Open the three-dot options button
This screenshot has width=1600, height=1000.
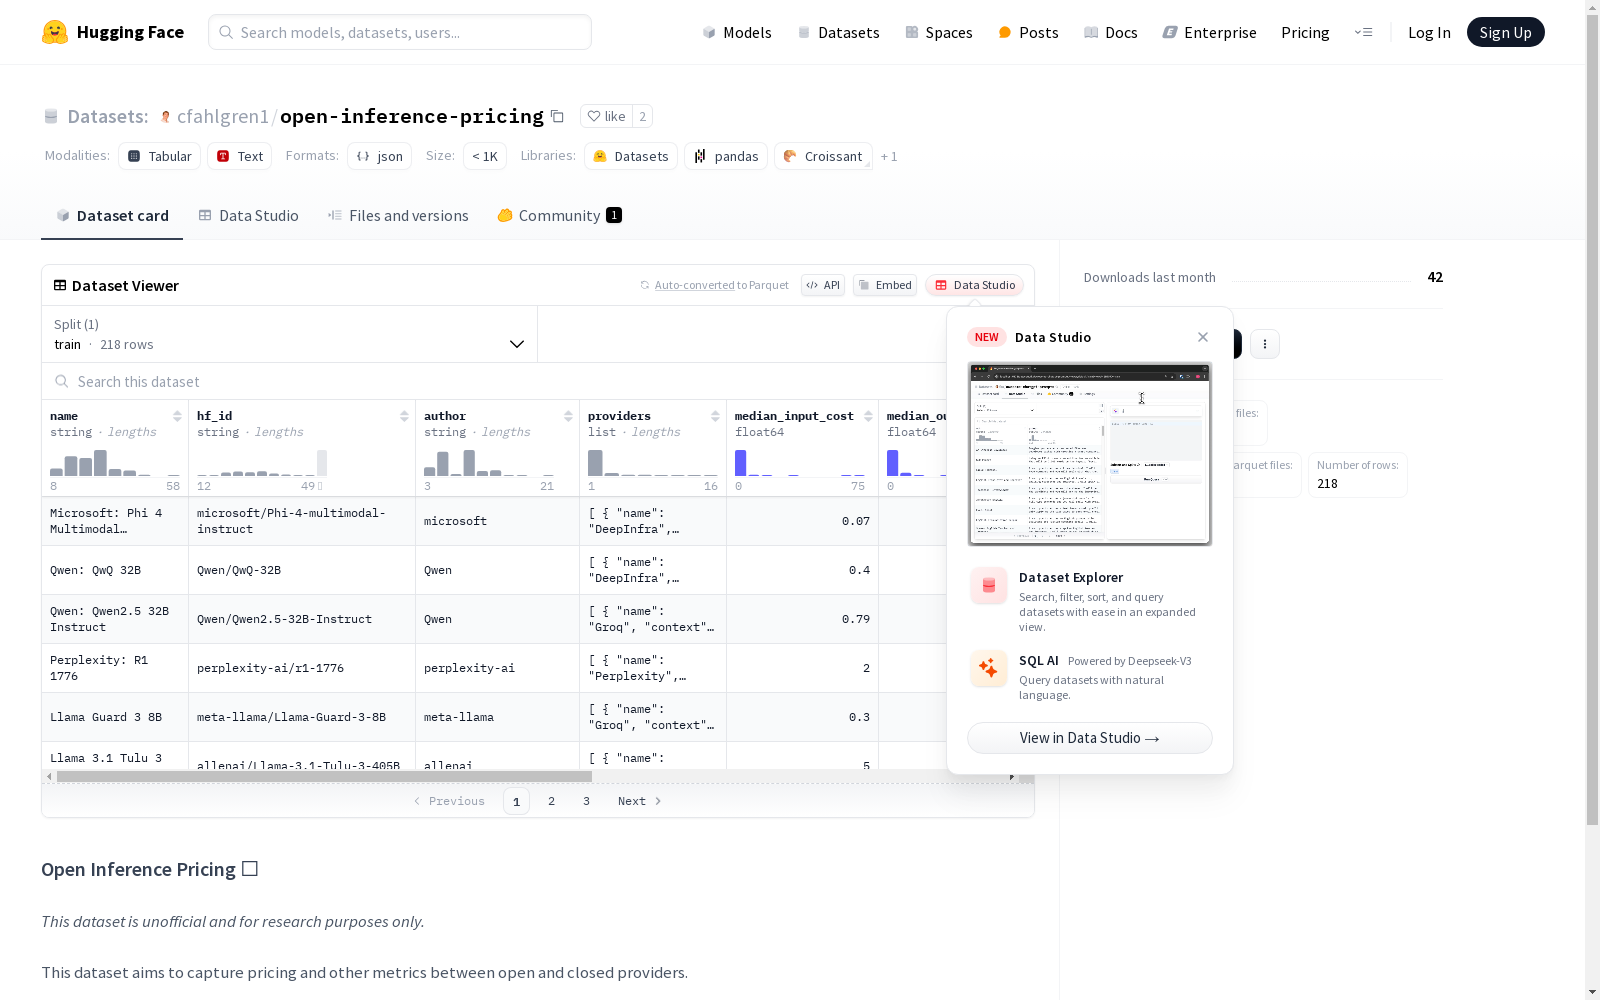tap(1265, 344)
